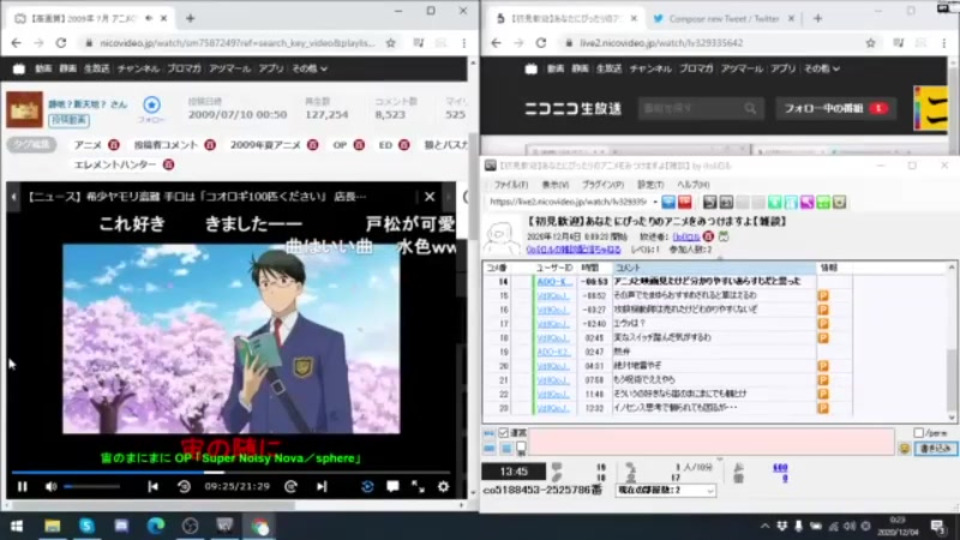Click the rewind 10 seconds icon
960x540 pixels.
click(184, 487)
